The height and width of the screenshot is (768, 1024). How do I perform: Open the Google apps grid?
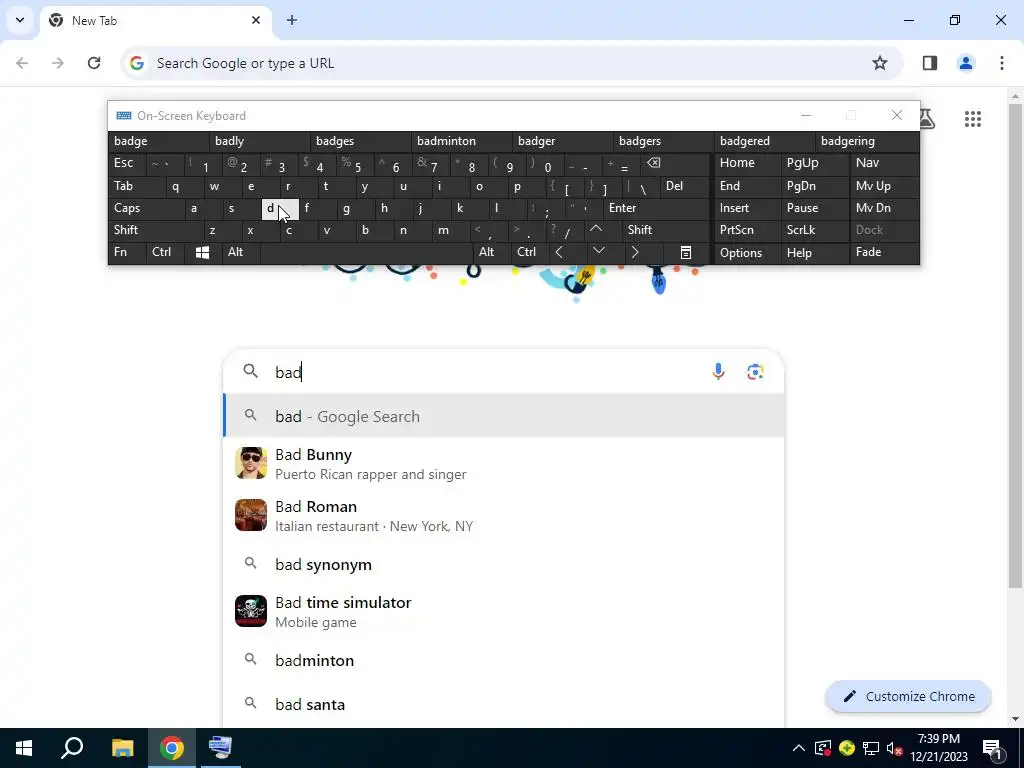pos(972,119)
